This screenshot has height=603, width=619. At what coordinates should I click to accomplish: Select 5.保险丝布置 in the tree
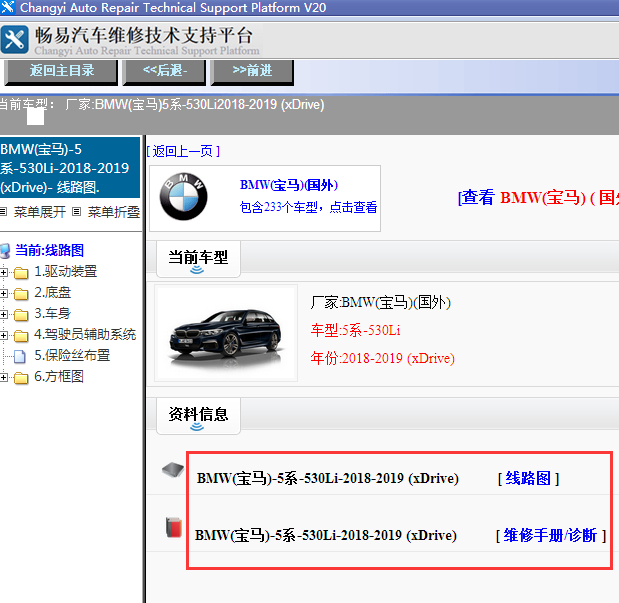pos(72,355)
